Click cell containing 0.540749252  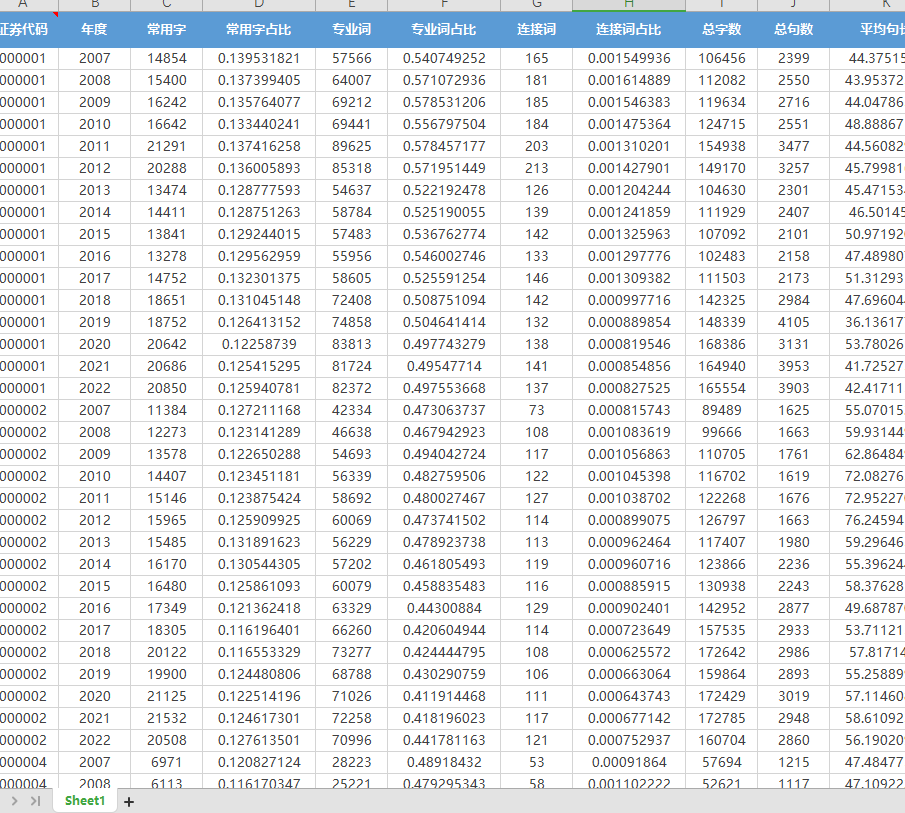(x=444, y=59)
